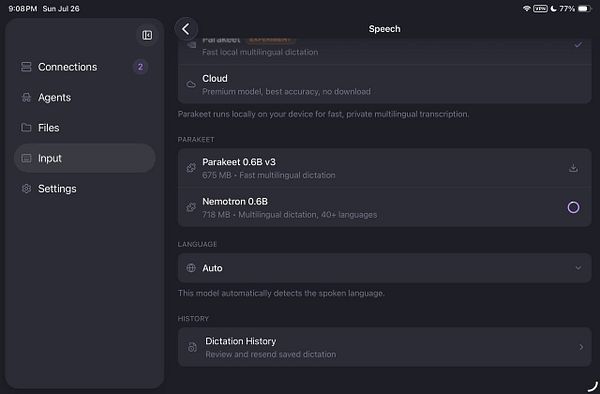
Task: Open the Agents section
Action: coord(85,98)
